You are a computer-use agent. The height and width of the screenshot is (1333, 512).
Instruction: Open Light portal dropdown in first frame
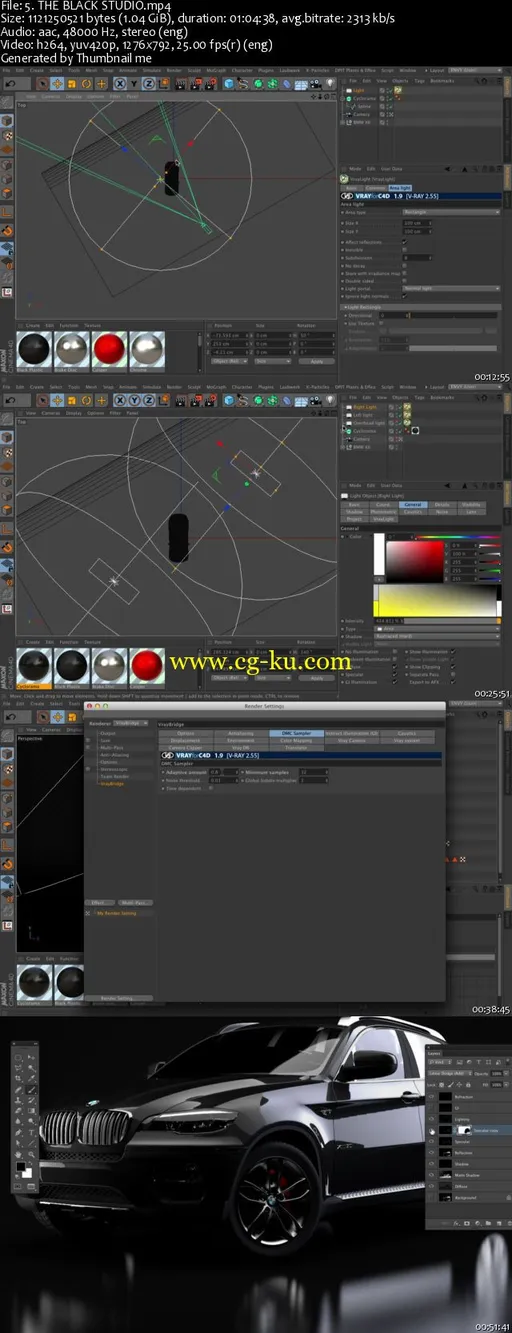pos(451,288)
